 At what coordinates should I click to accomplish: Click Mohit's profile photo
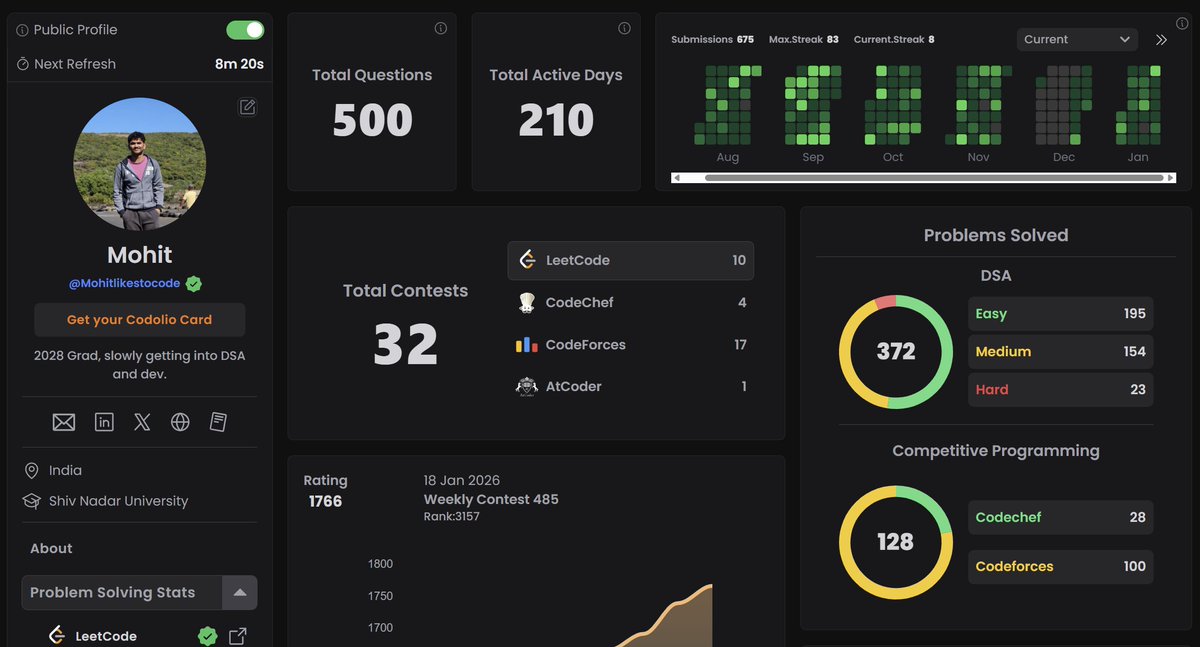(140, 165)
